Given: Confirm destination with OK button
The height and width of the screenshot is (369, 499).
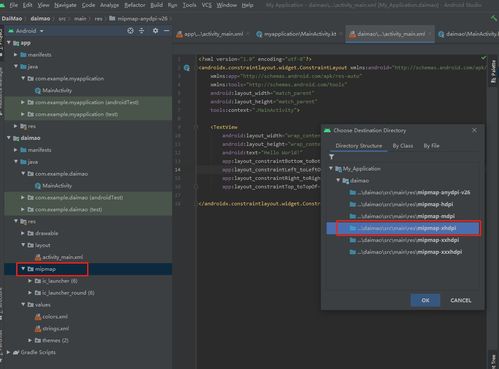Looking at the screenshot, I should coord(425,300).
